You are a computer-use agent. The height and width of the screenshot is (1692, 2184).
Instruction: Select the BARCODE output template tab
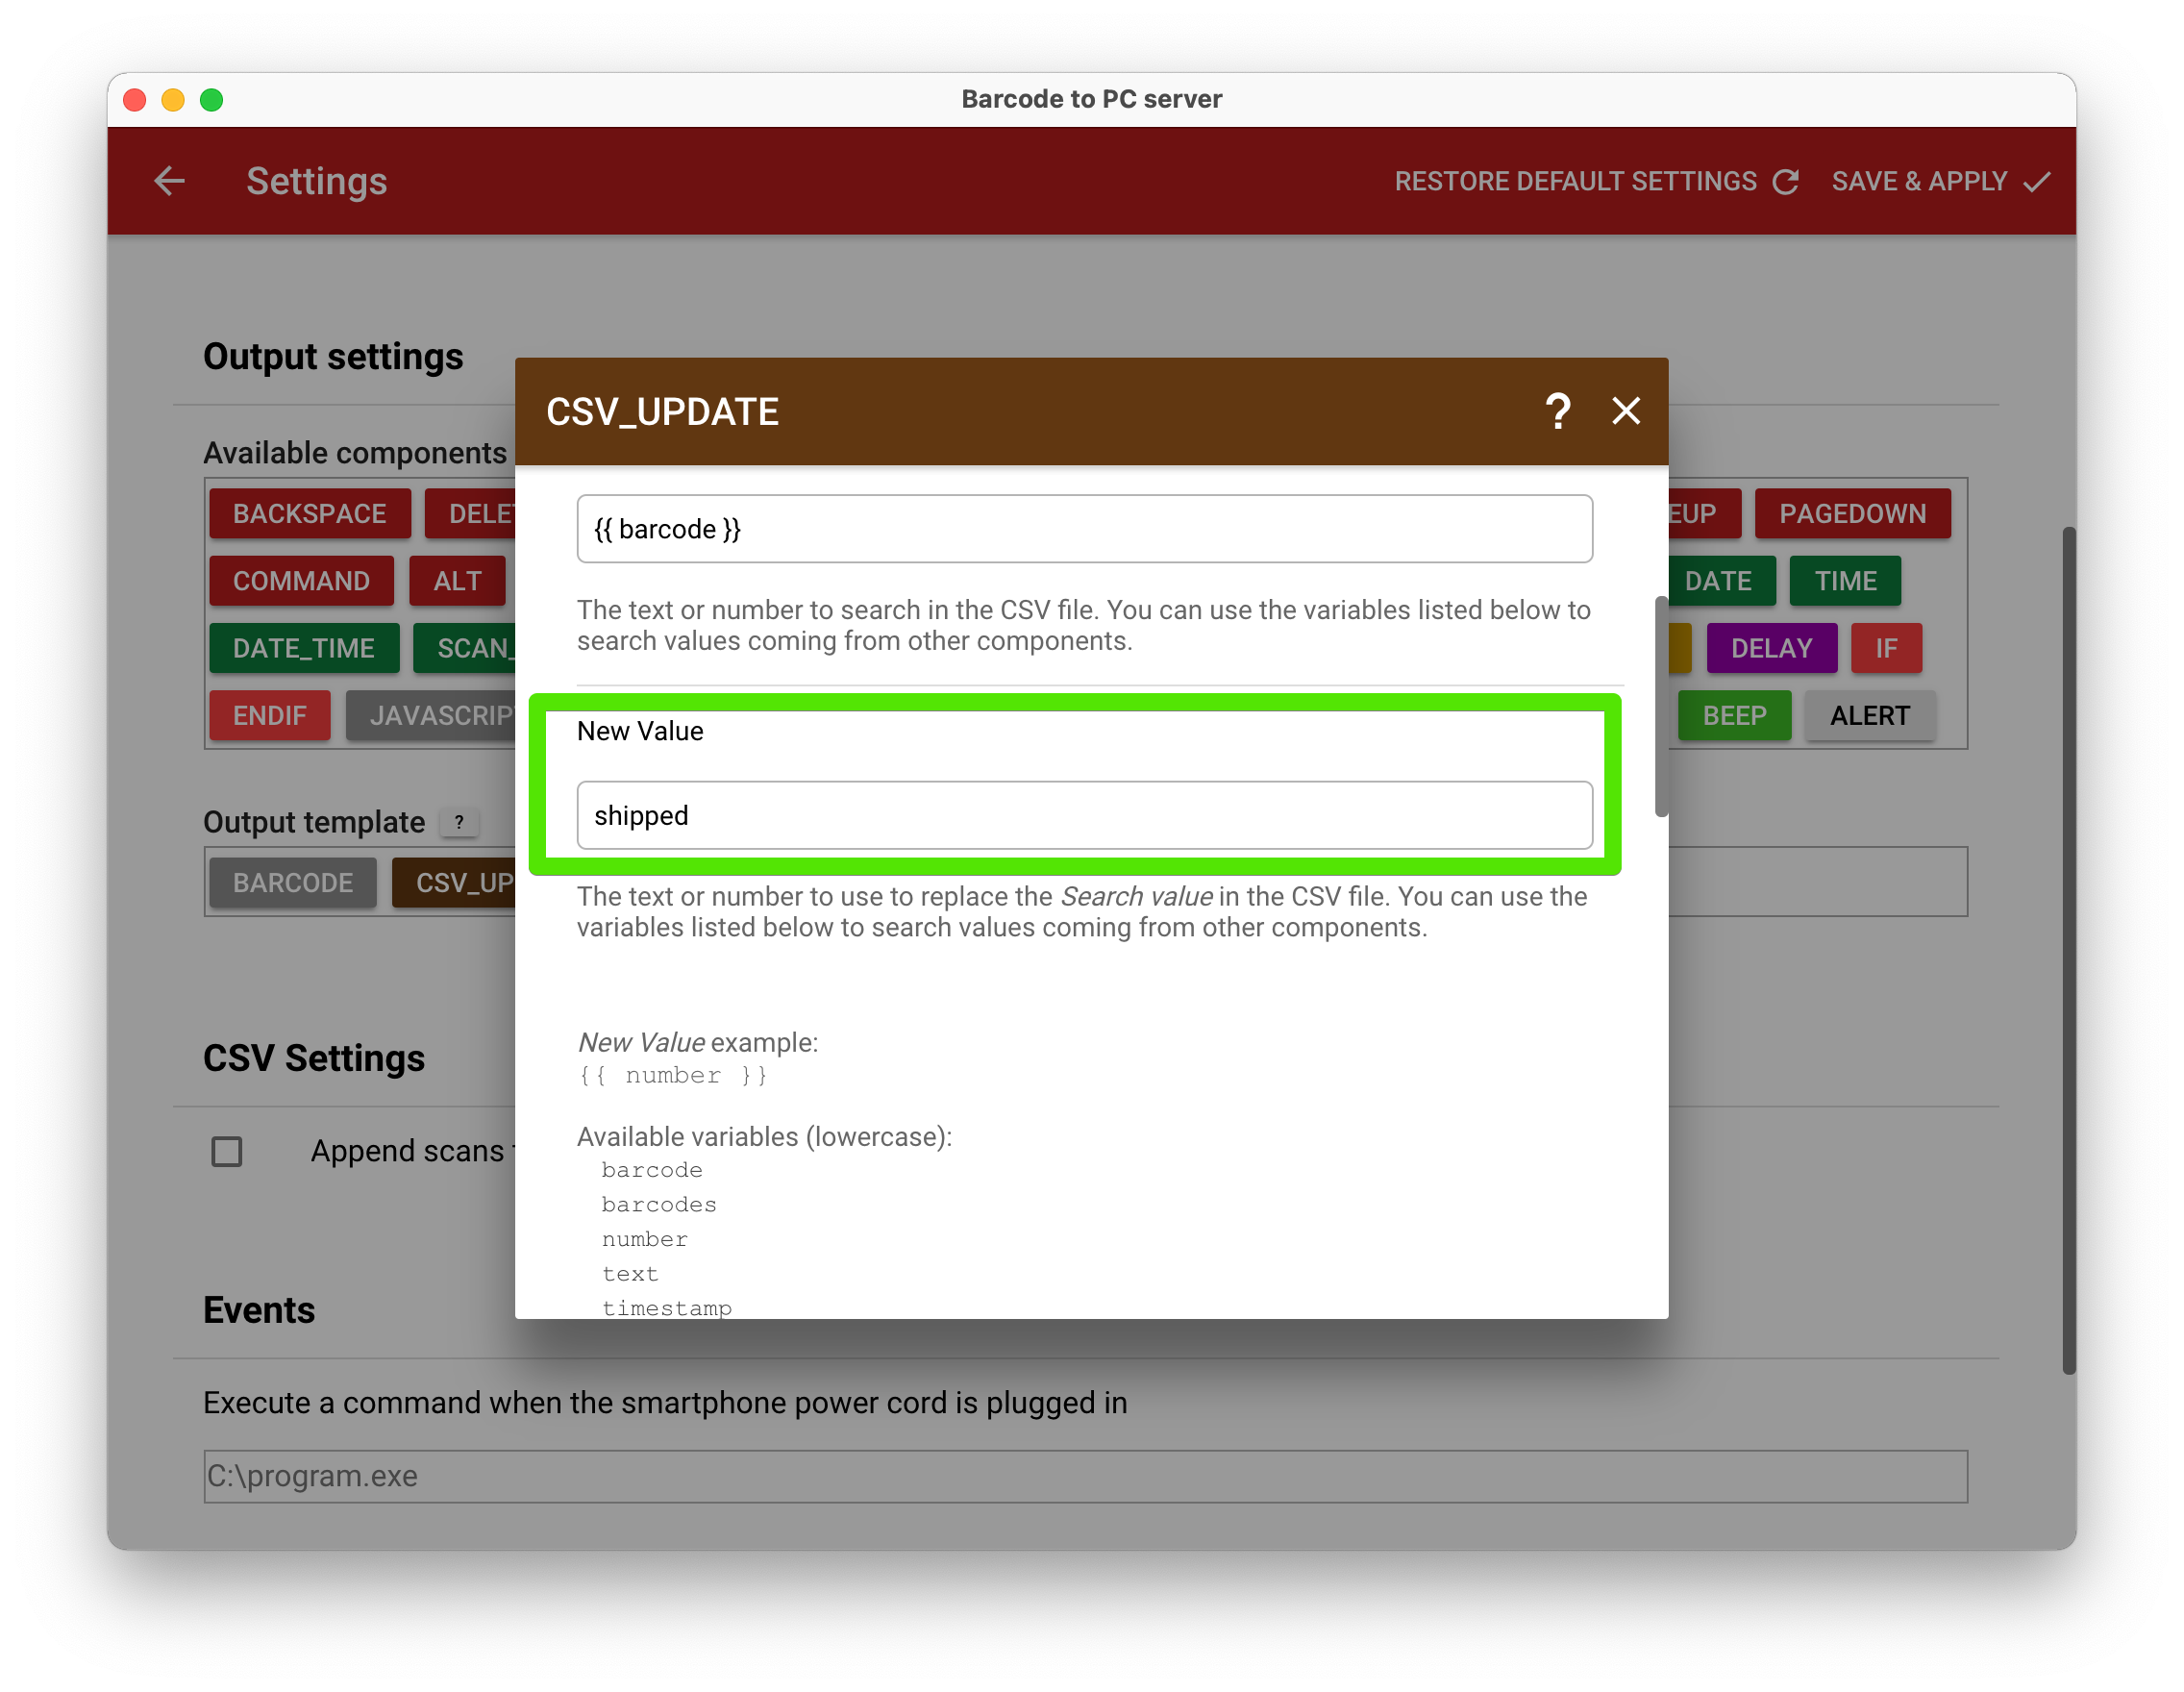[x=292, y=883]
